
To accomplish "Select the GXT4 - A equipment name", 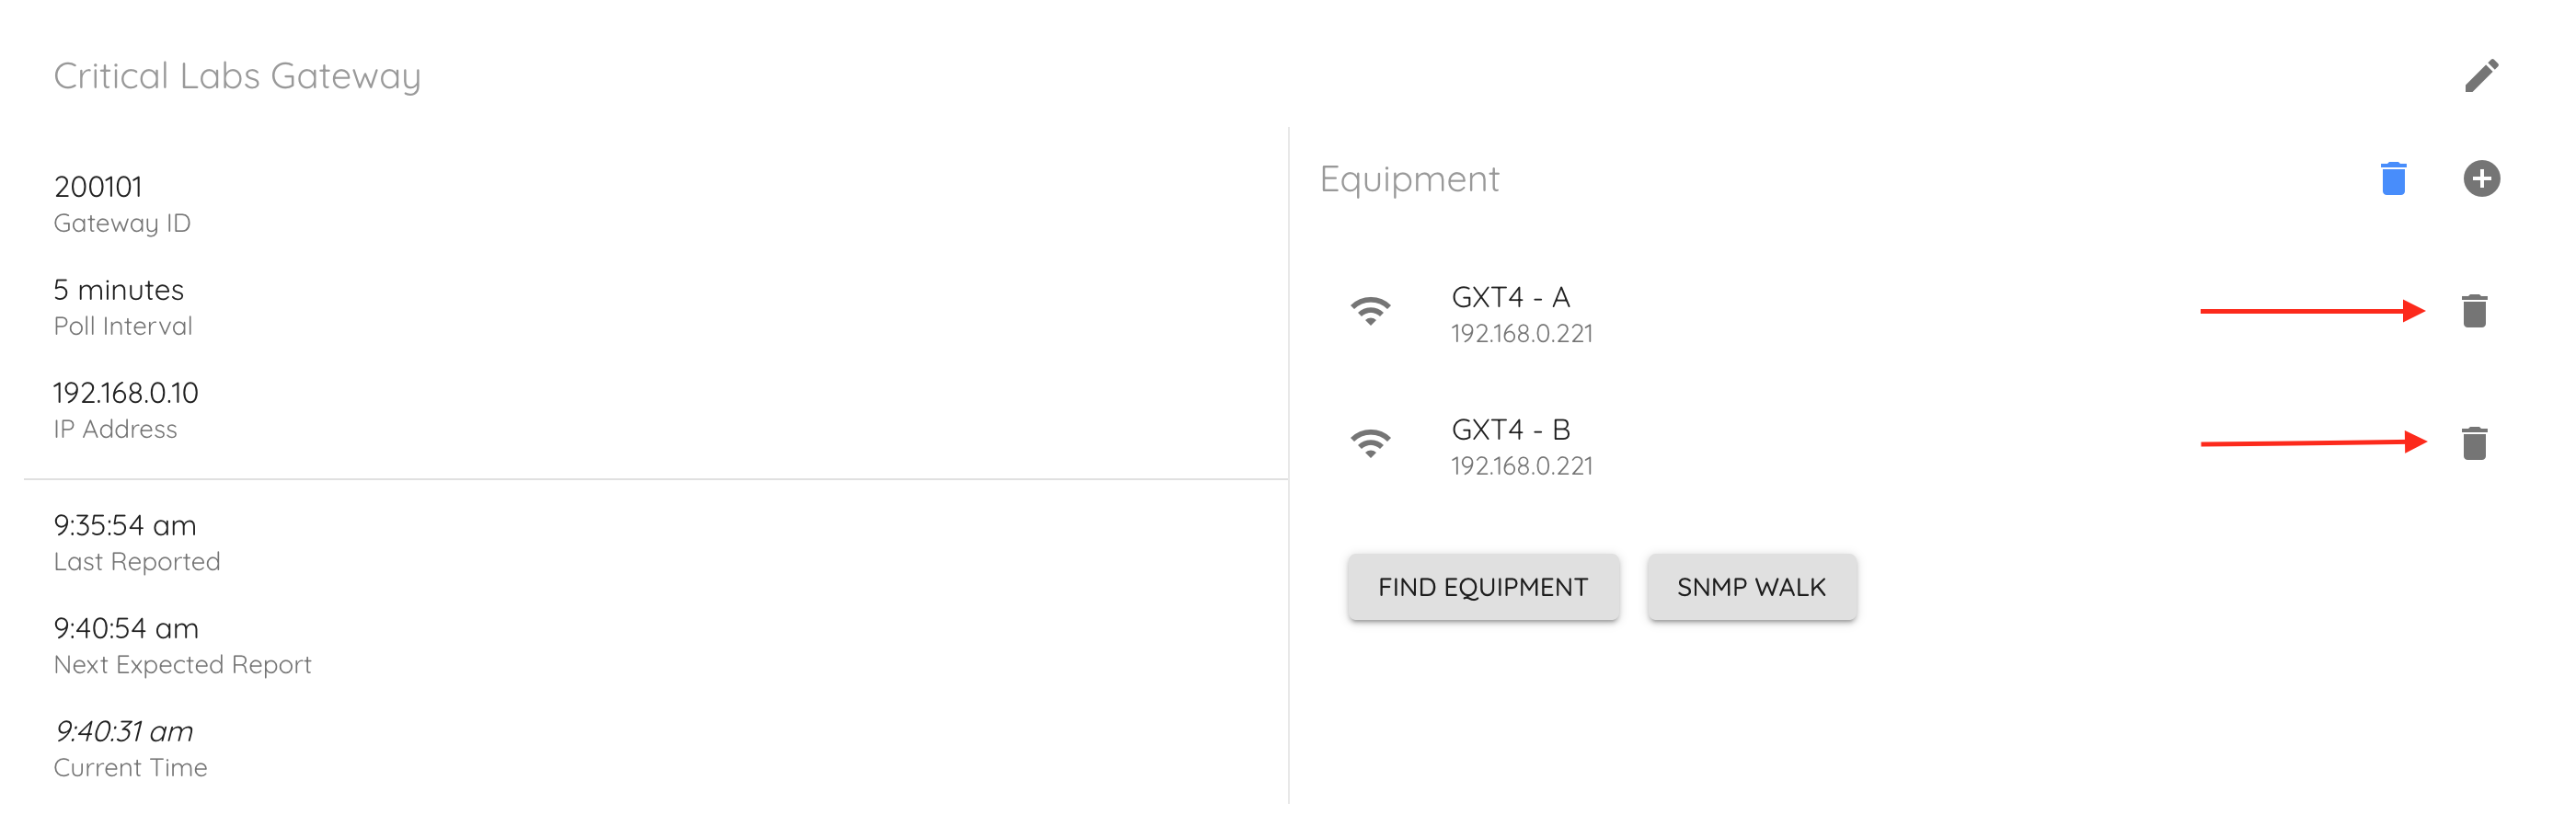I will coord(1510,297).
